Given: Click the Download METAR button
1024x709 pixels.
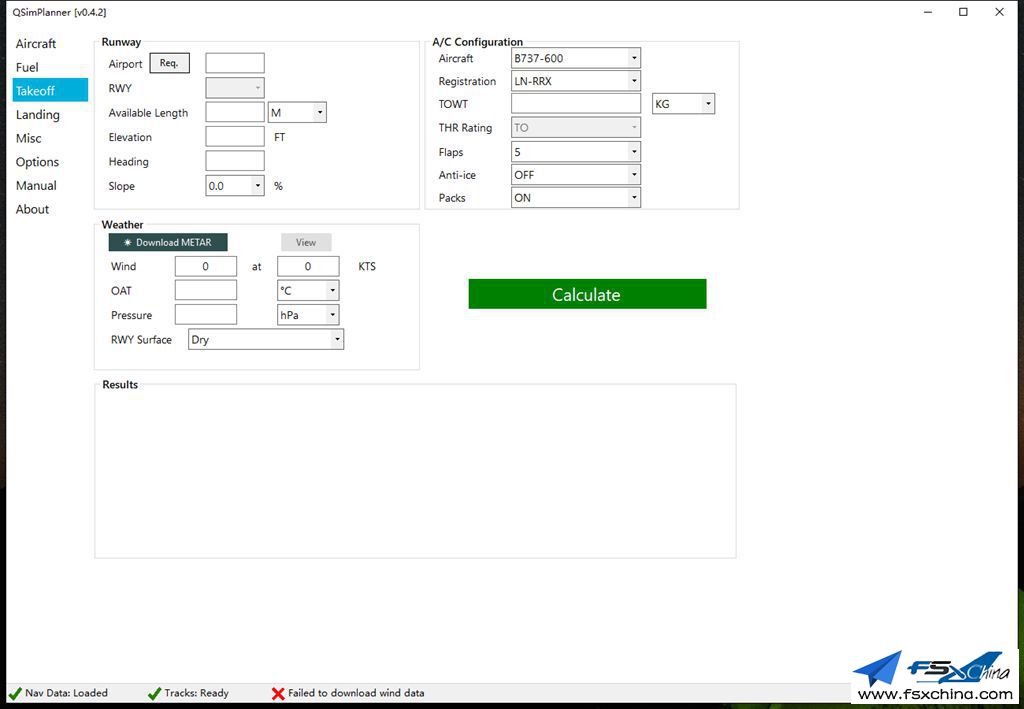Looking at the screenshot, I should [168, 242].
